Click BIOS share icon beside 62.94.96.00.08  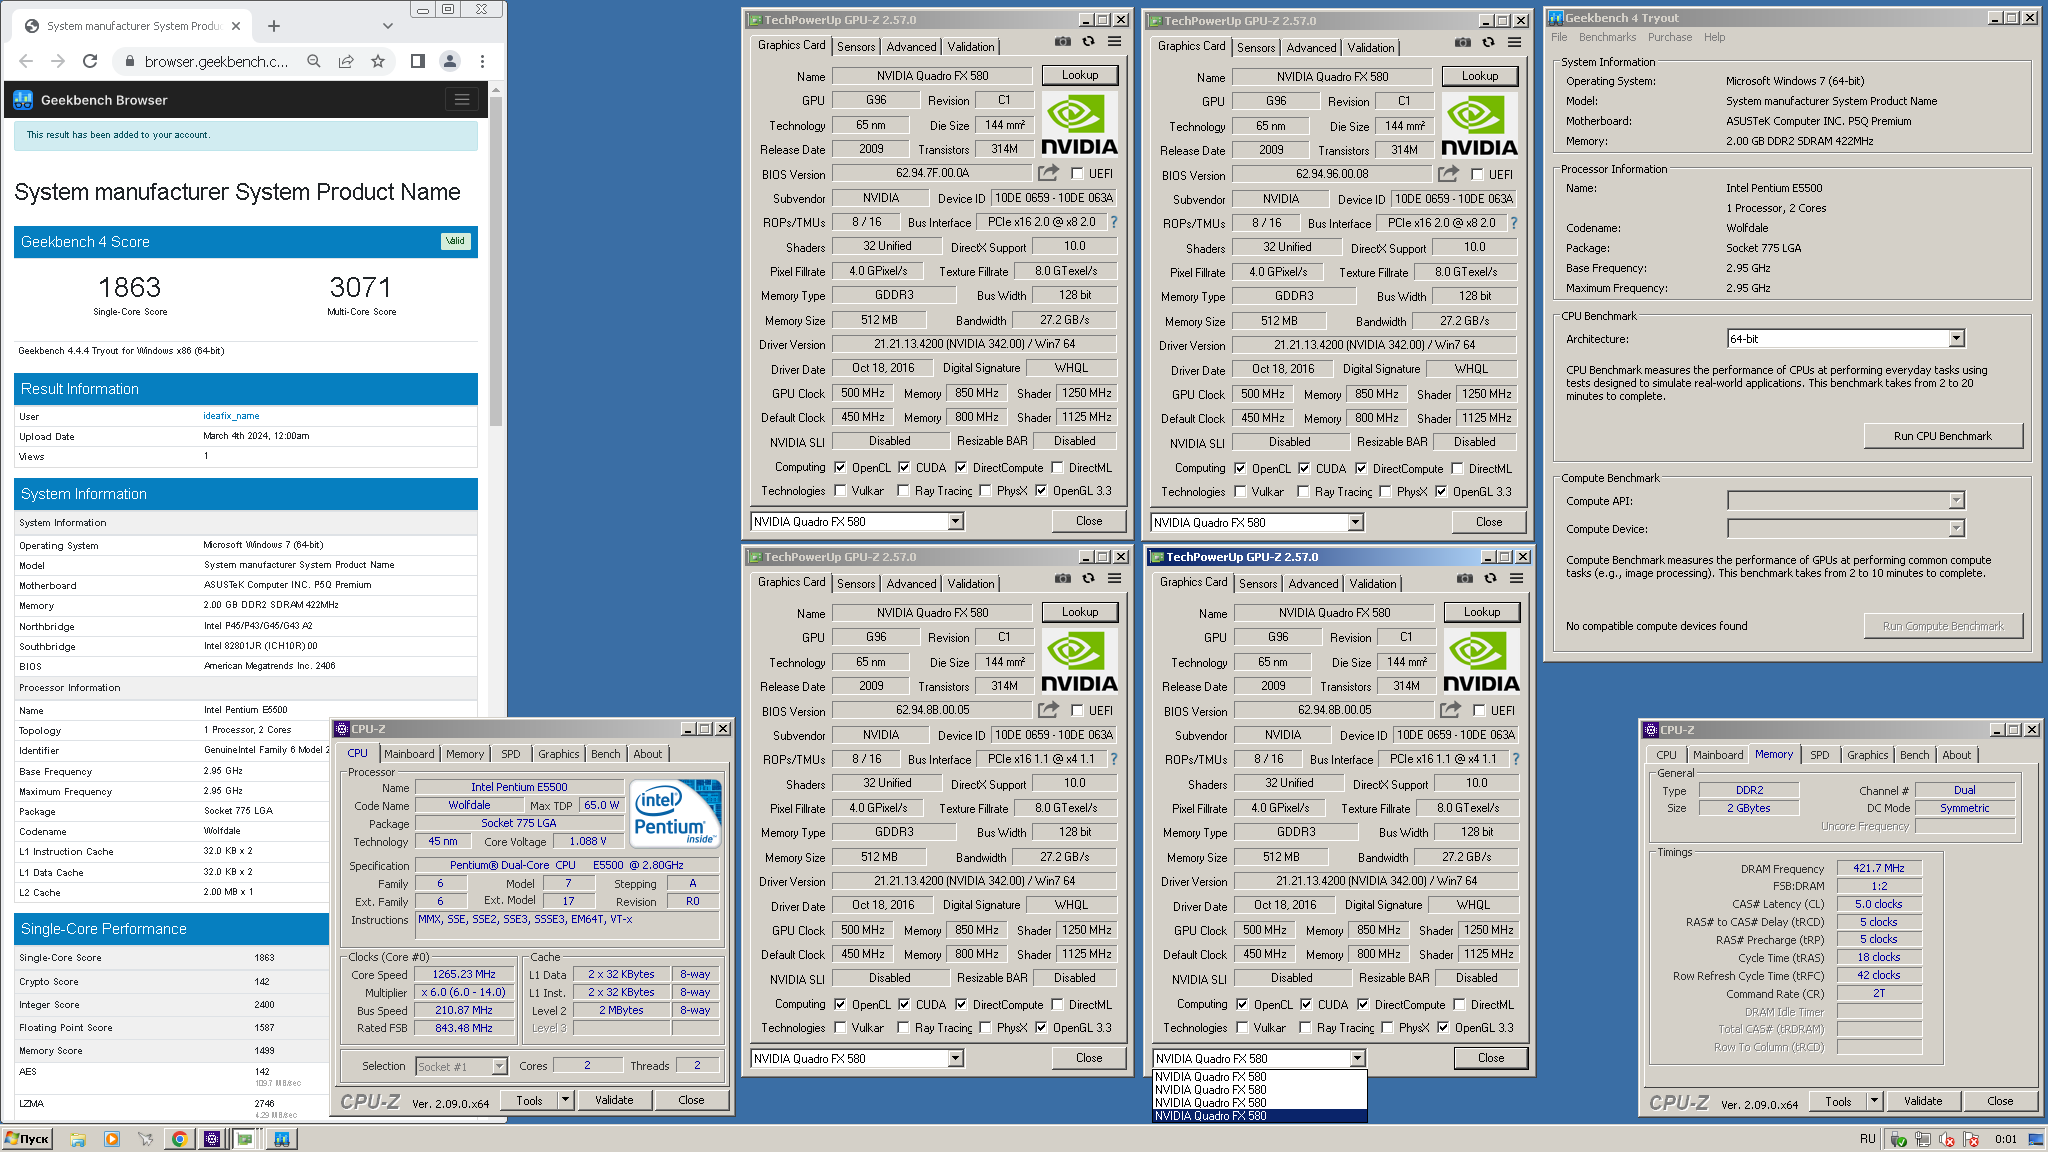point(1448,174)
